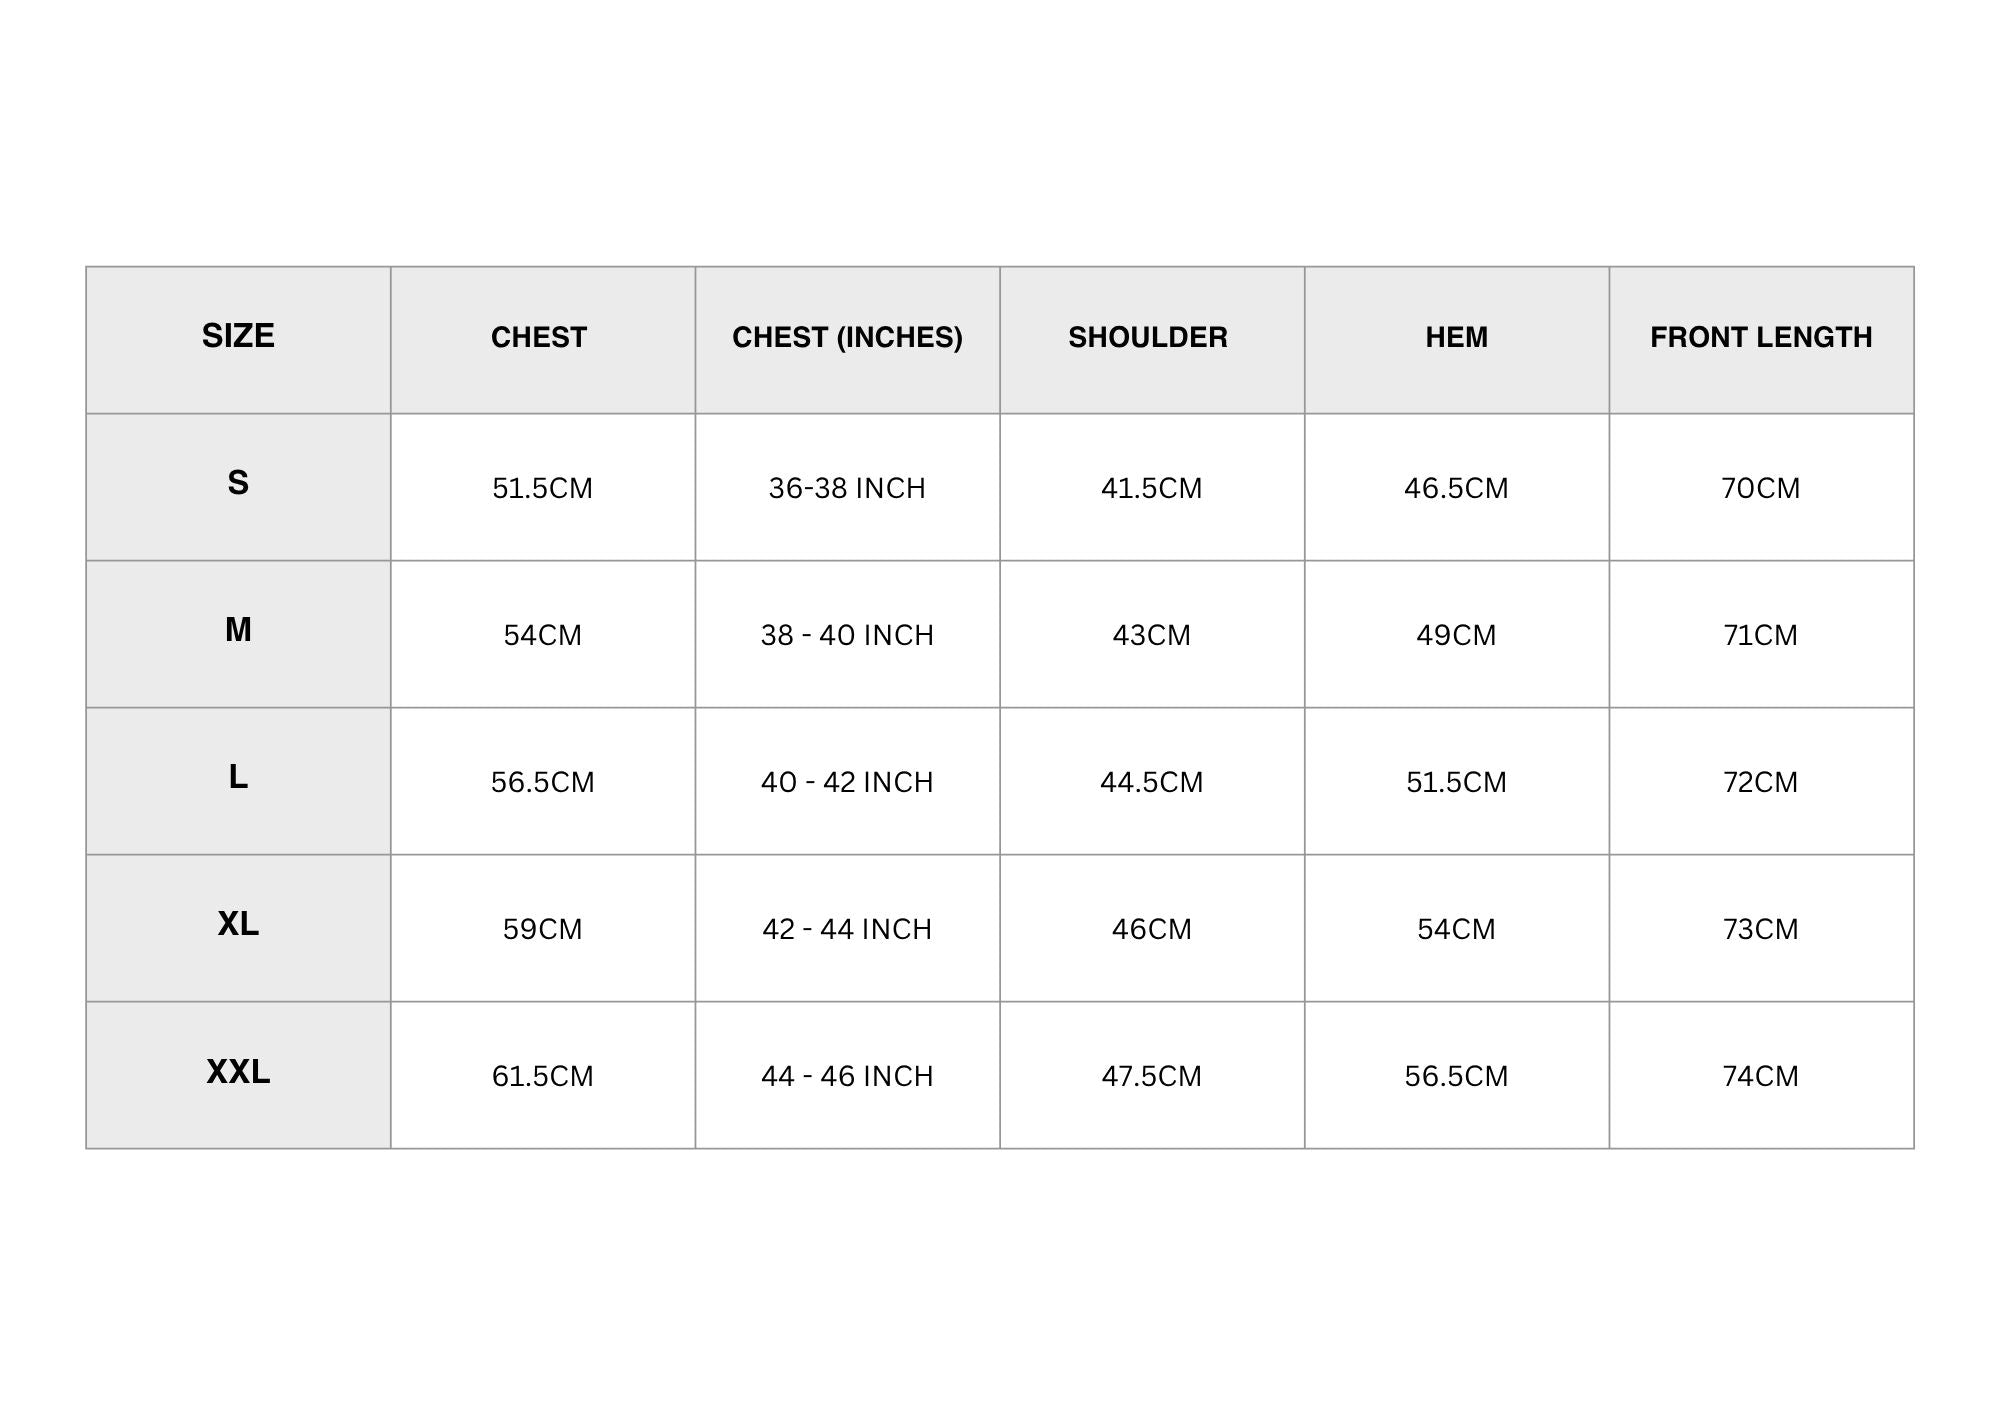Click the 49CM hem cell
This screenshot has width=2000, height=1414.
[1456, 635]
